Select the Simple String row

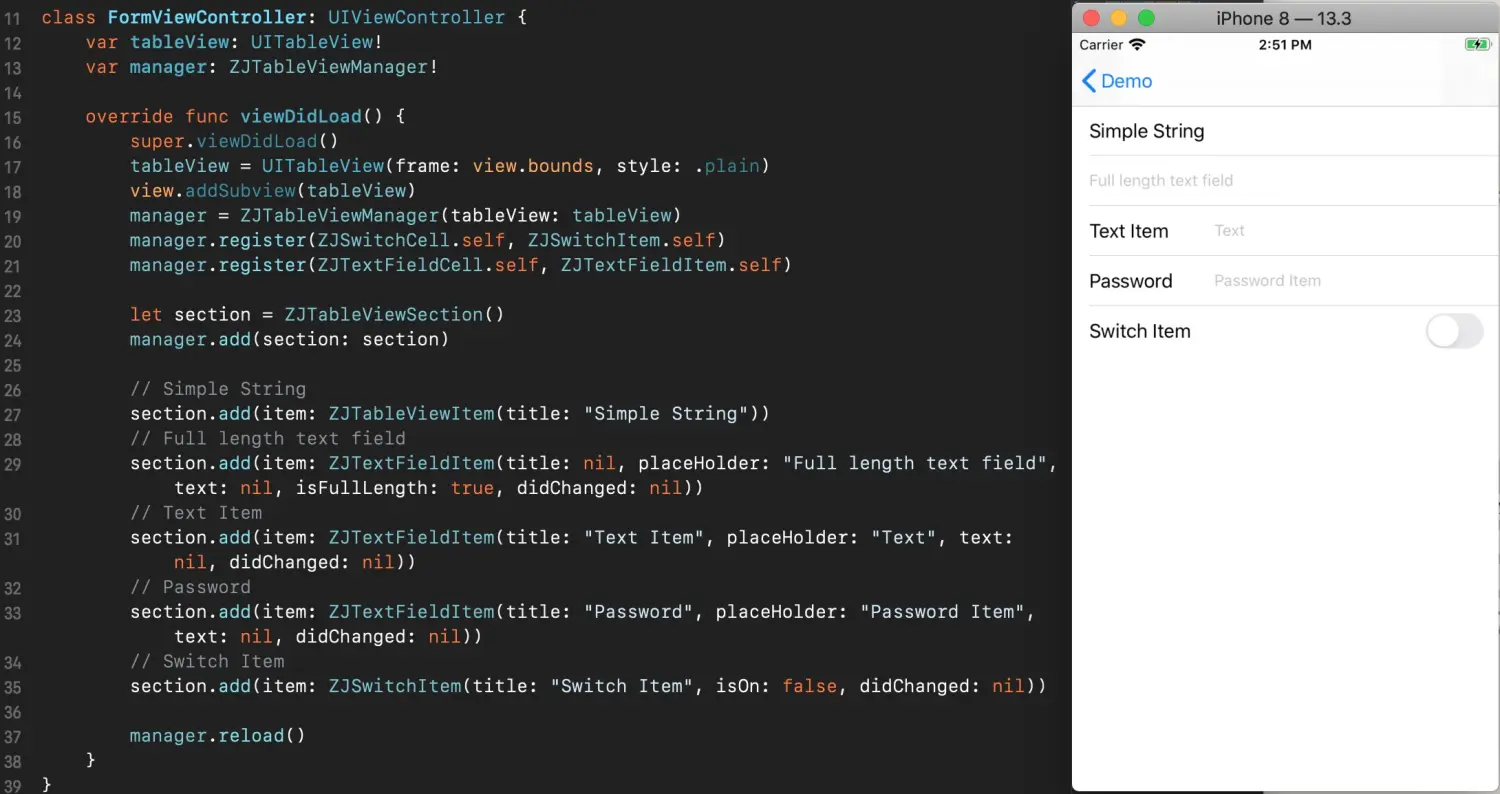pyautogui.click(x=1285, y=131)
